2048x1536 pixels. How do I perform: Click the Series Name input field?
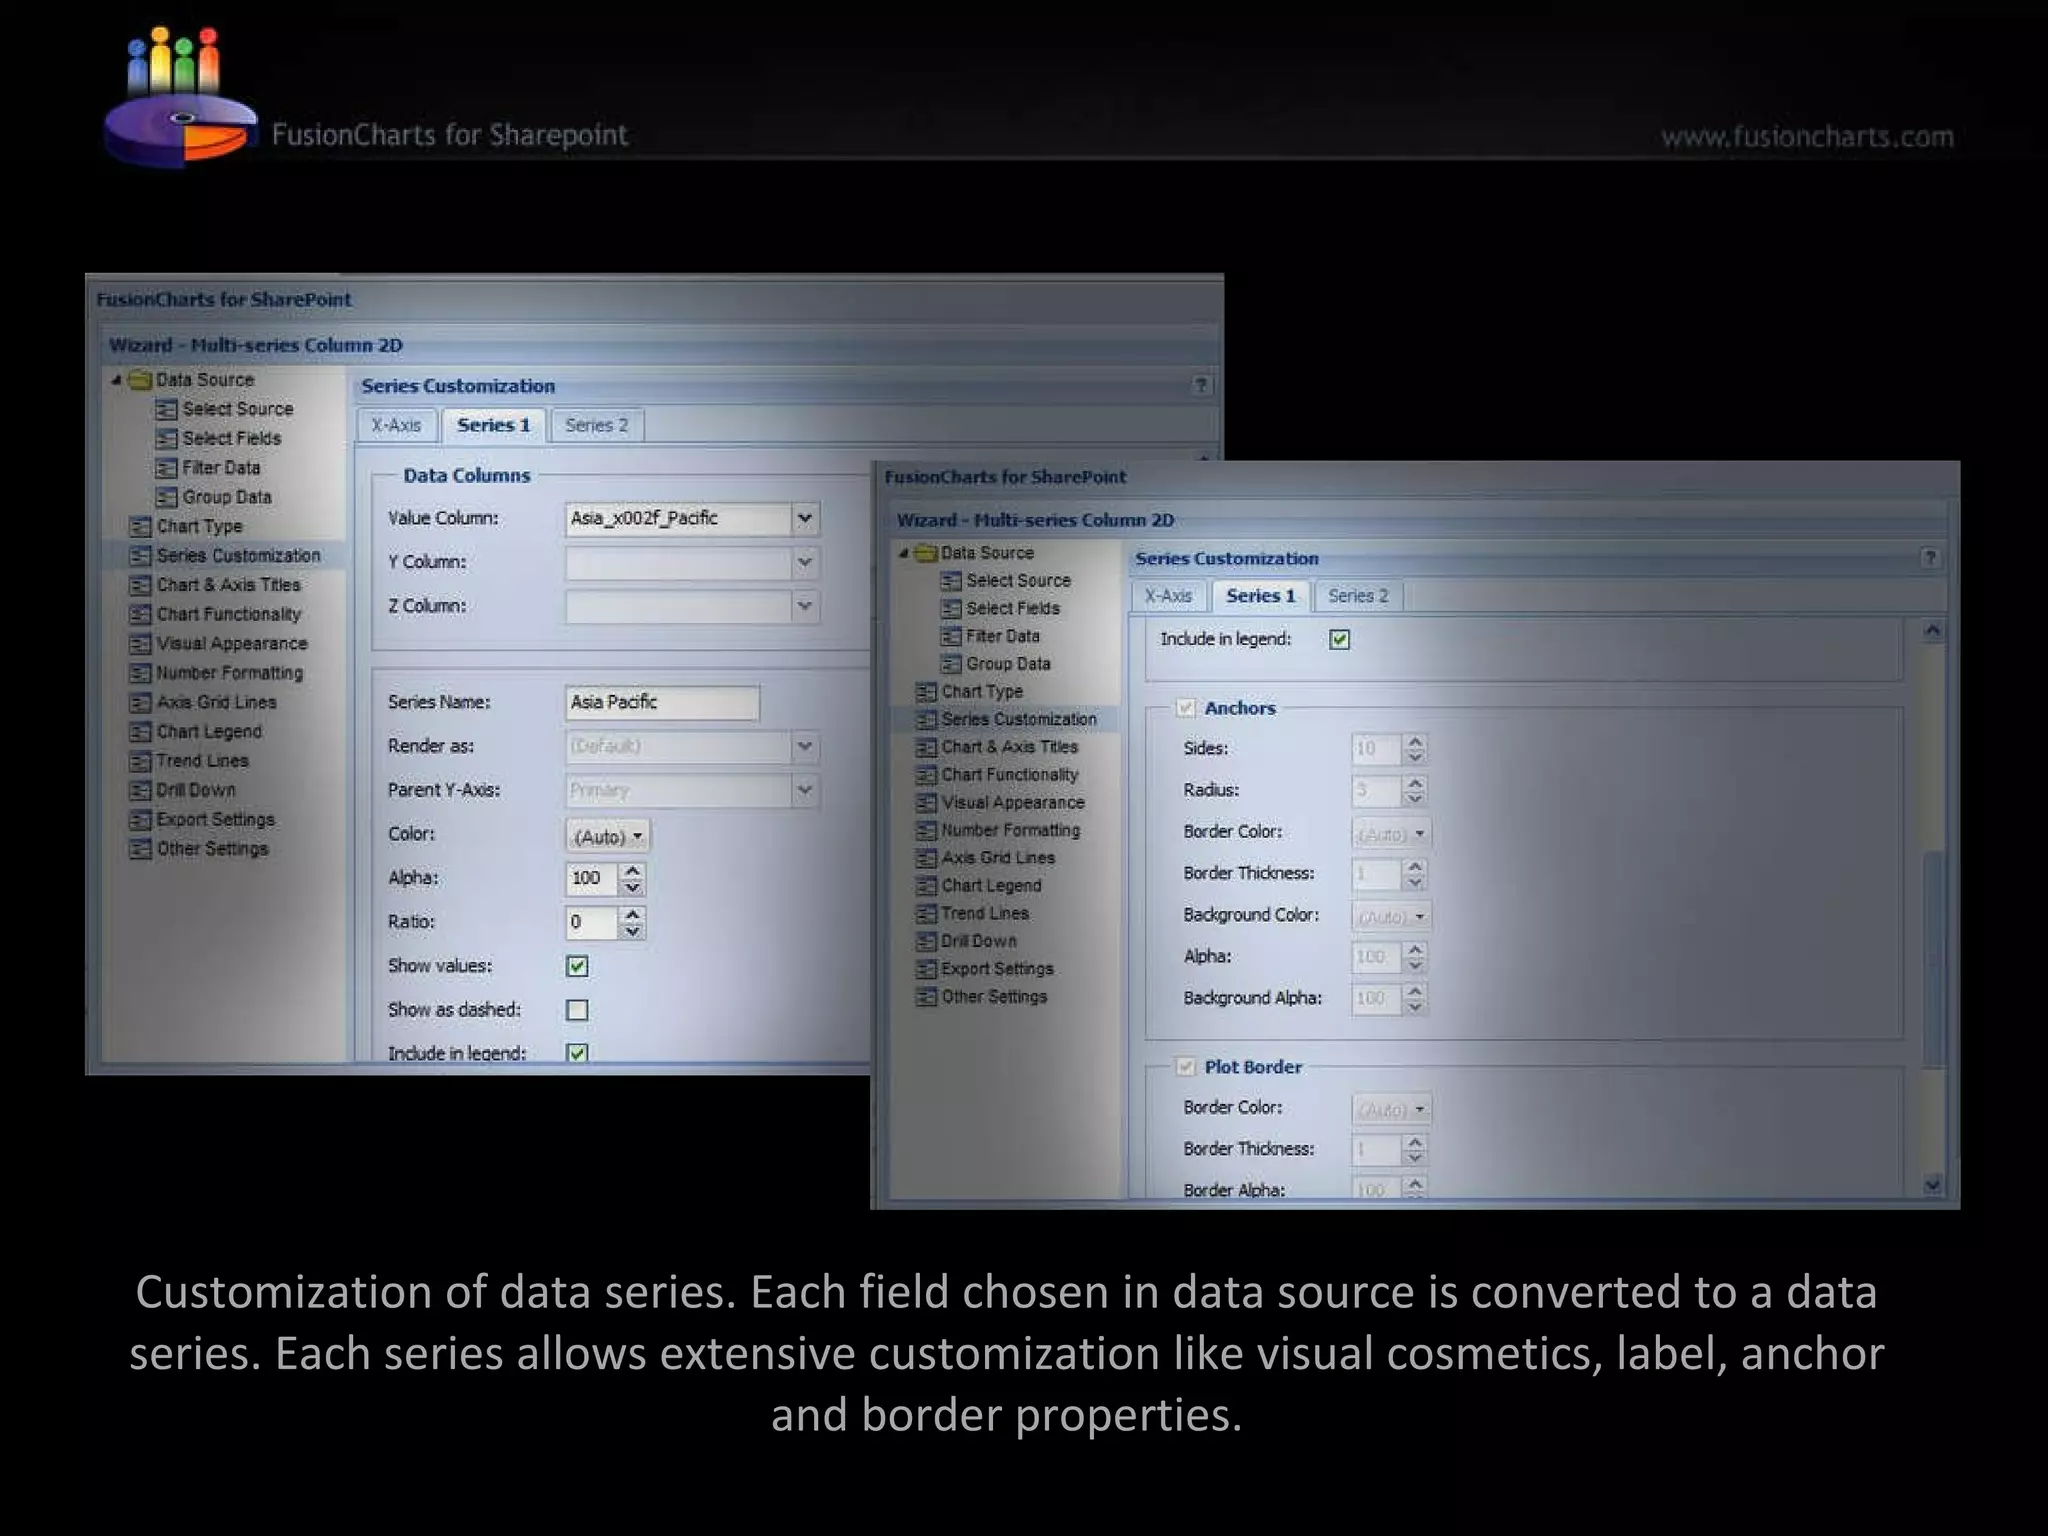(662, 703)
